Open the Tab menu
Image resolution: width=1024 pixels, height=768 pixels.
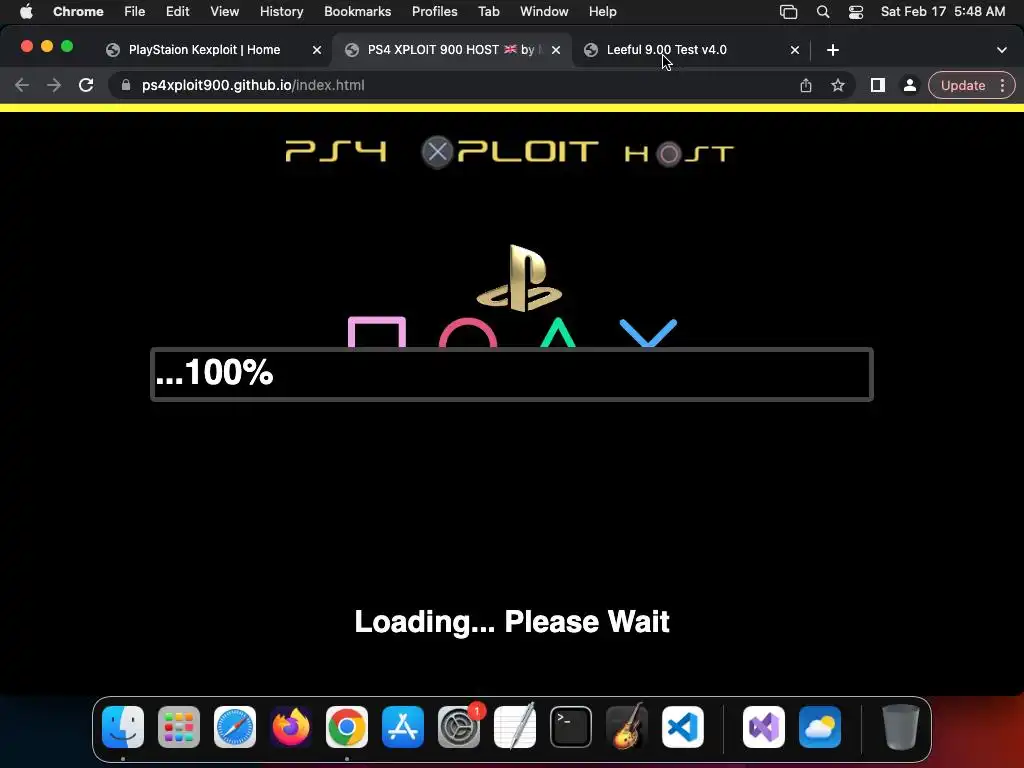click(488, 11)
